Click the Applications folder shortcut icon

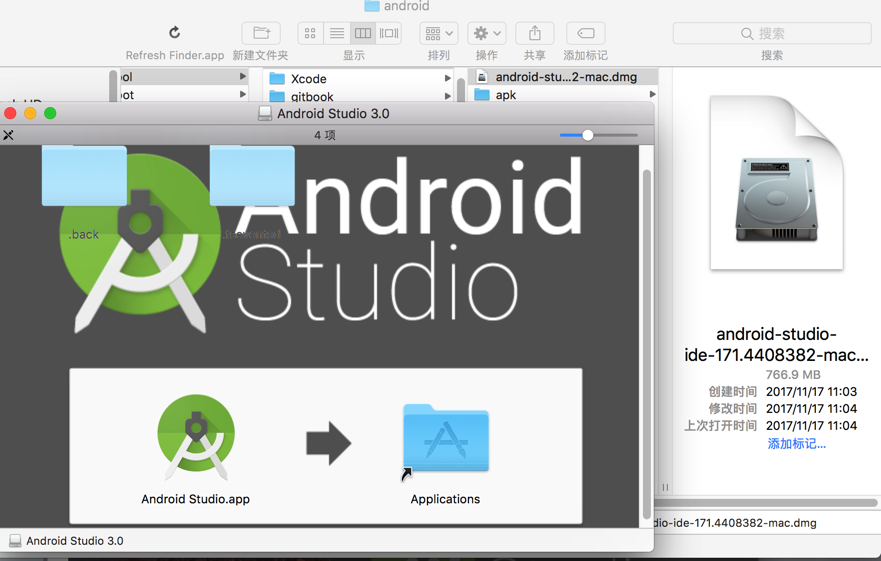click(445, 438)
